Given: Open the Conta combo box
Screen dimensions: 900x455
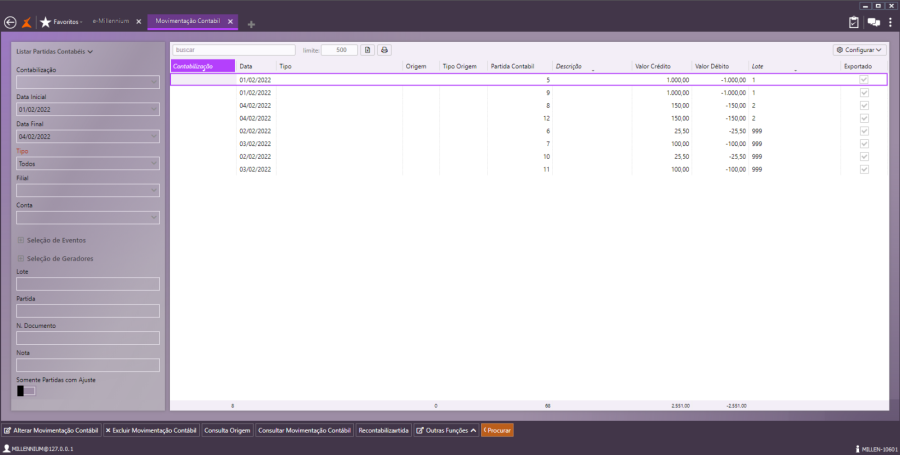Looking at the screenshot, I should (88, 217).
